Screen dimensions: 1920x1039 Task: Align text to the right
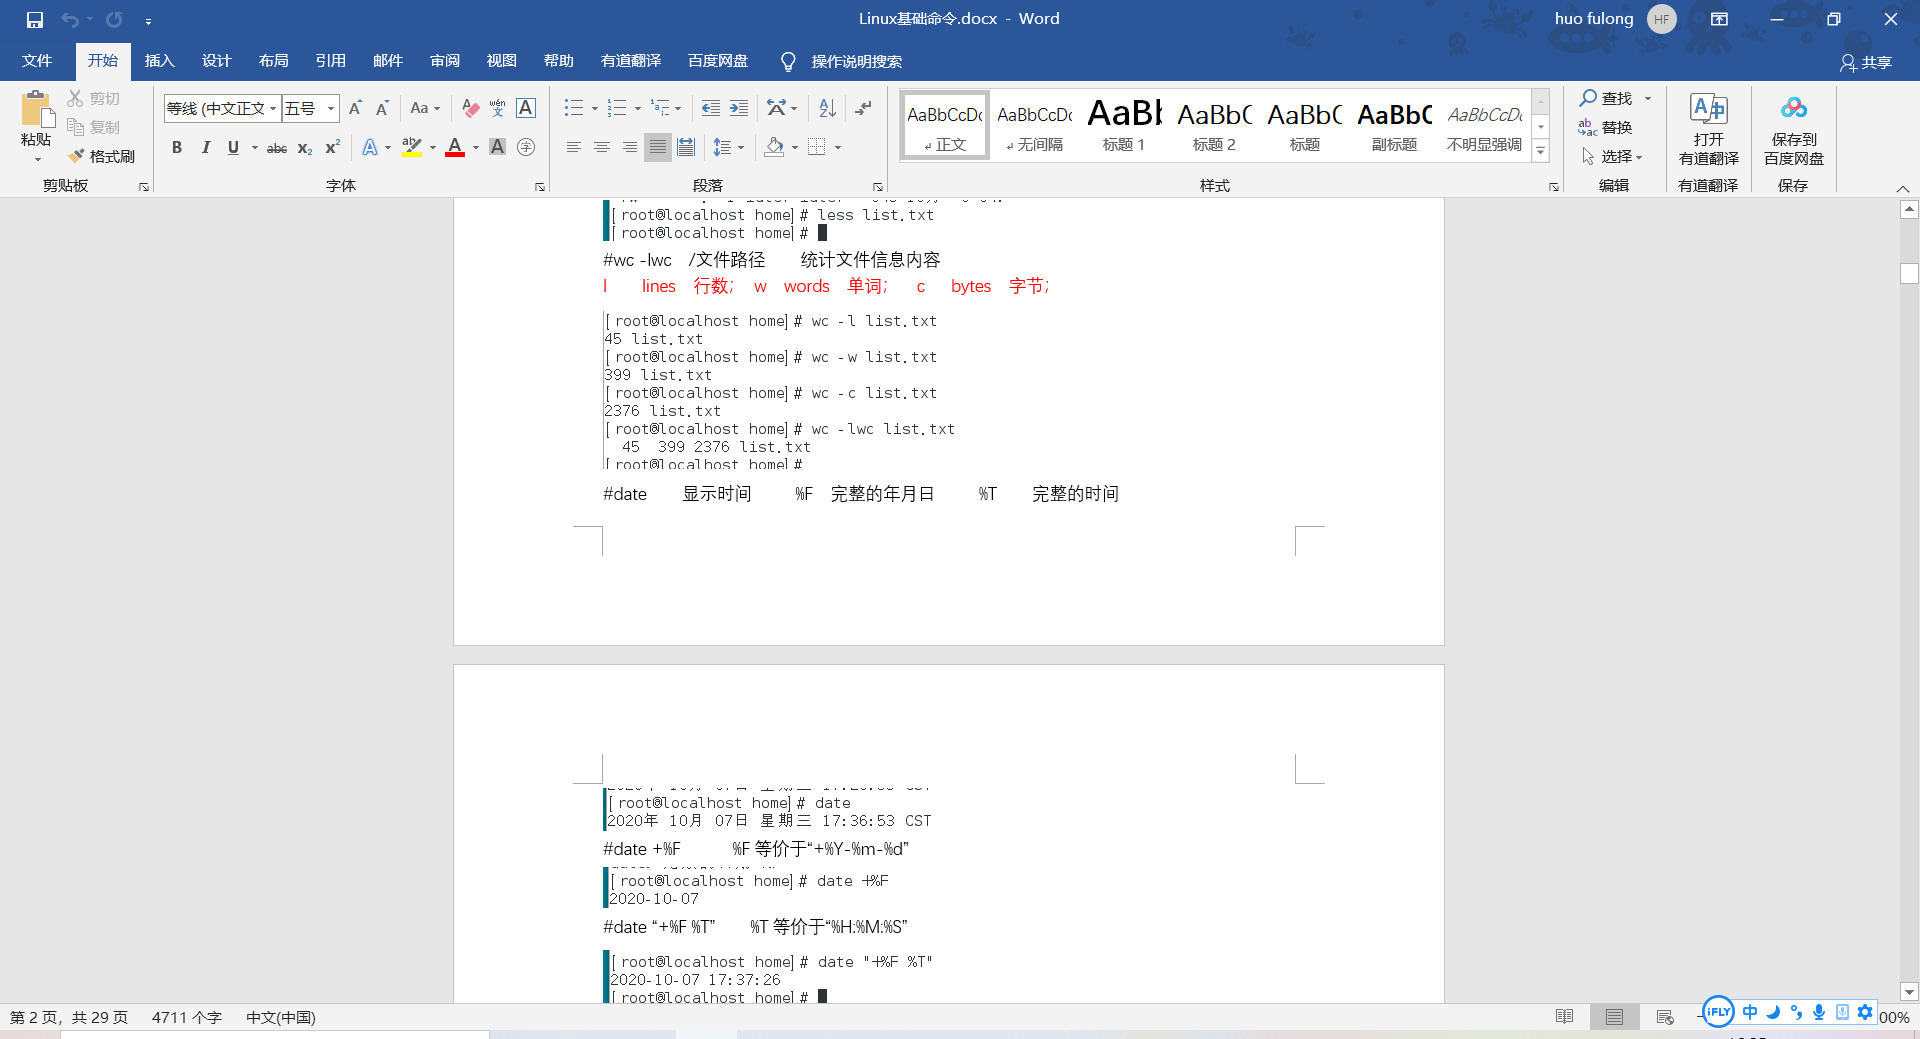(630, 148)
